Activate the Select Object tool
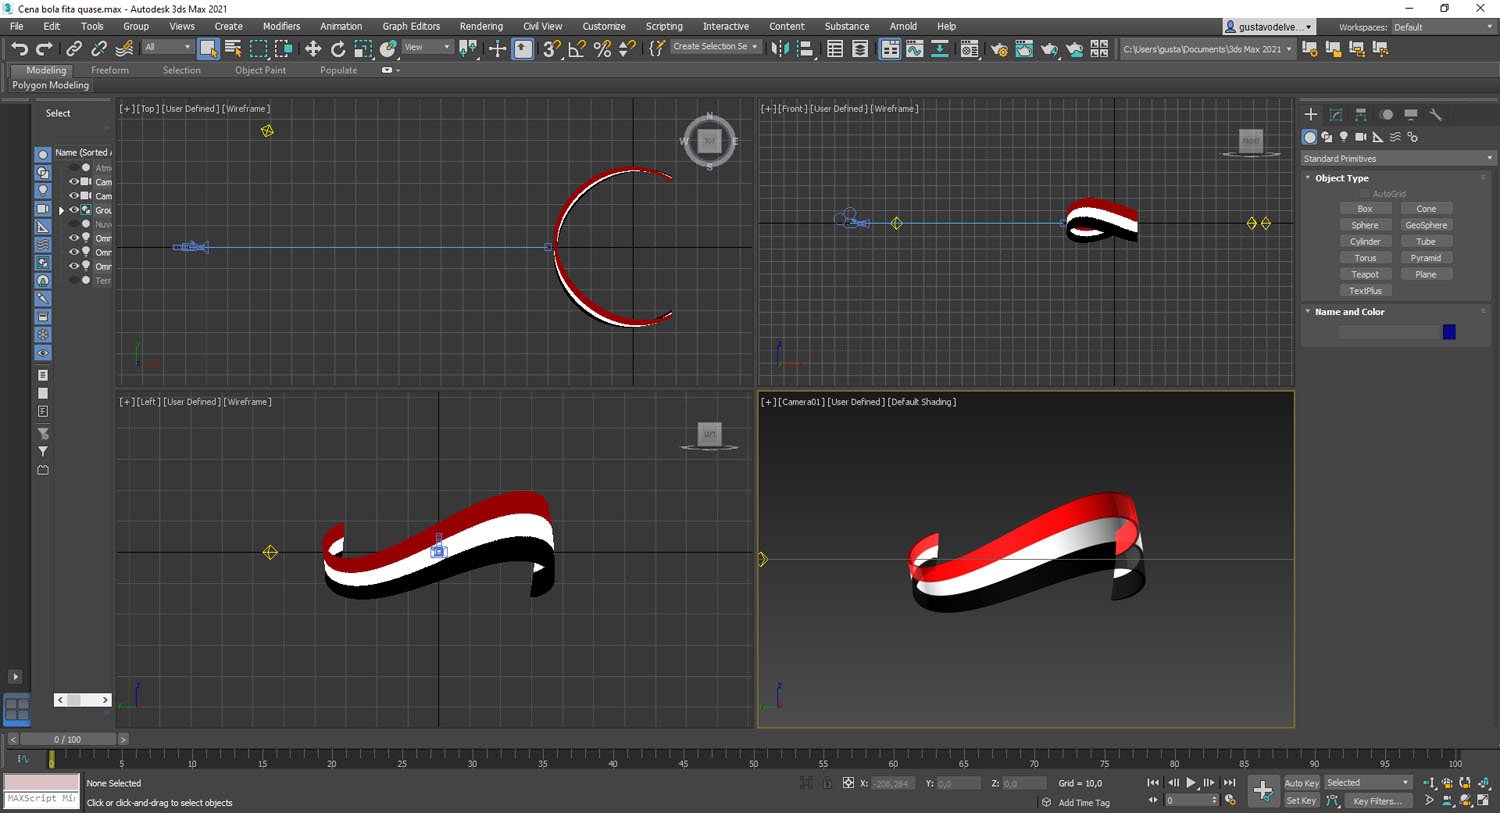Screen dimensions: 1500x813 [x=208, y=48]
